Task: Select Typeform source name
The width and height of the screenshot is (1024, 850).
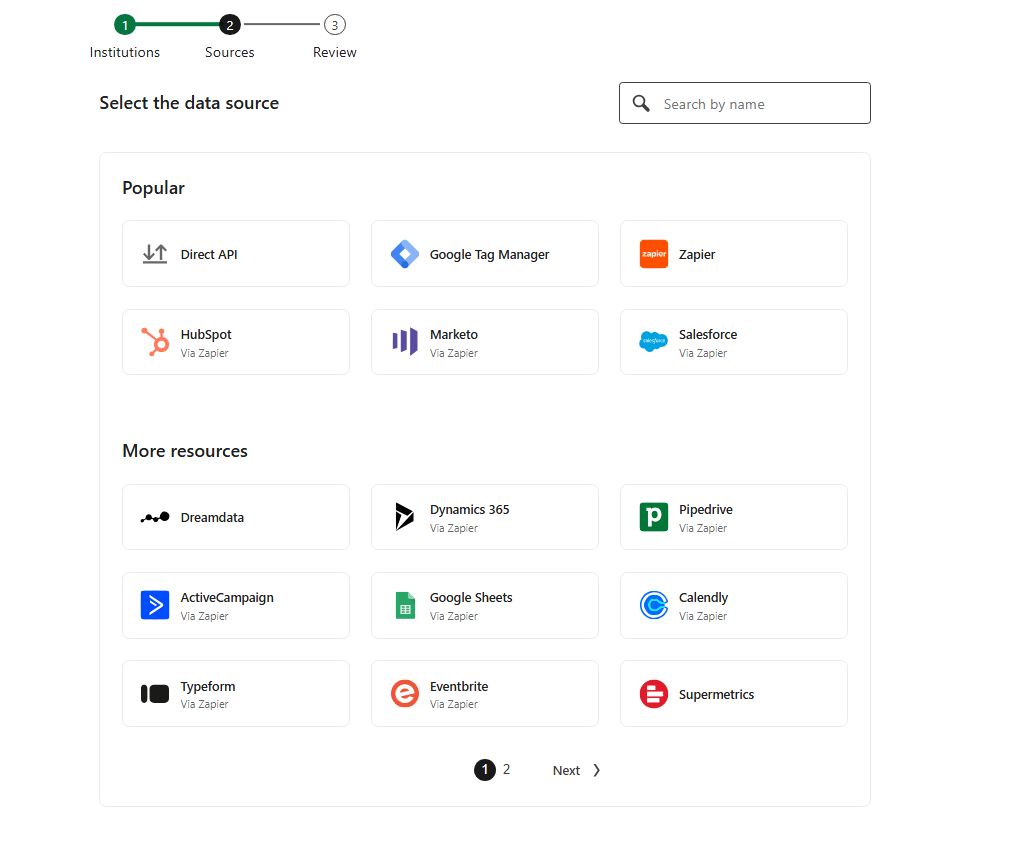Action: (x=208, y=686)
